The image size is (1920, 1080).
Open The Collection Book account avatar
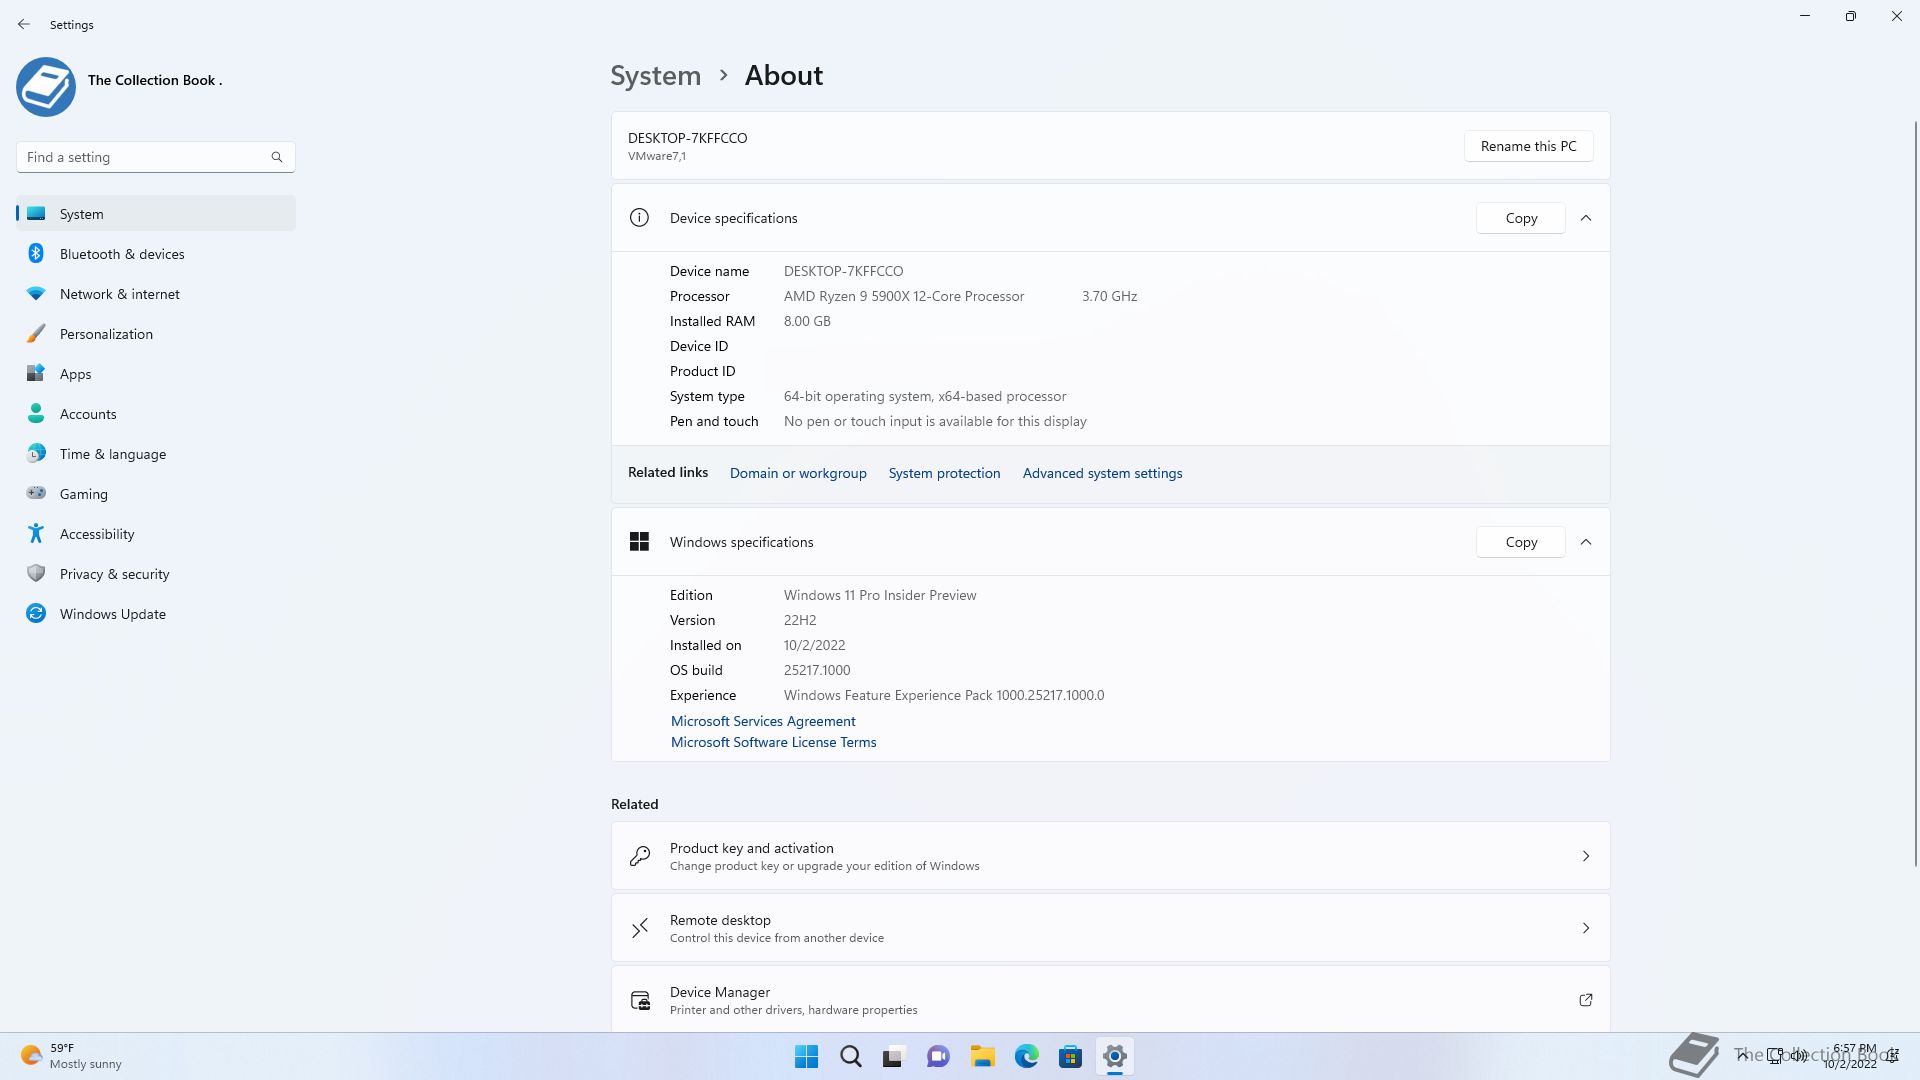(x=46, y=86)
